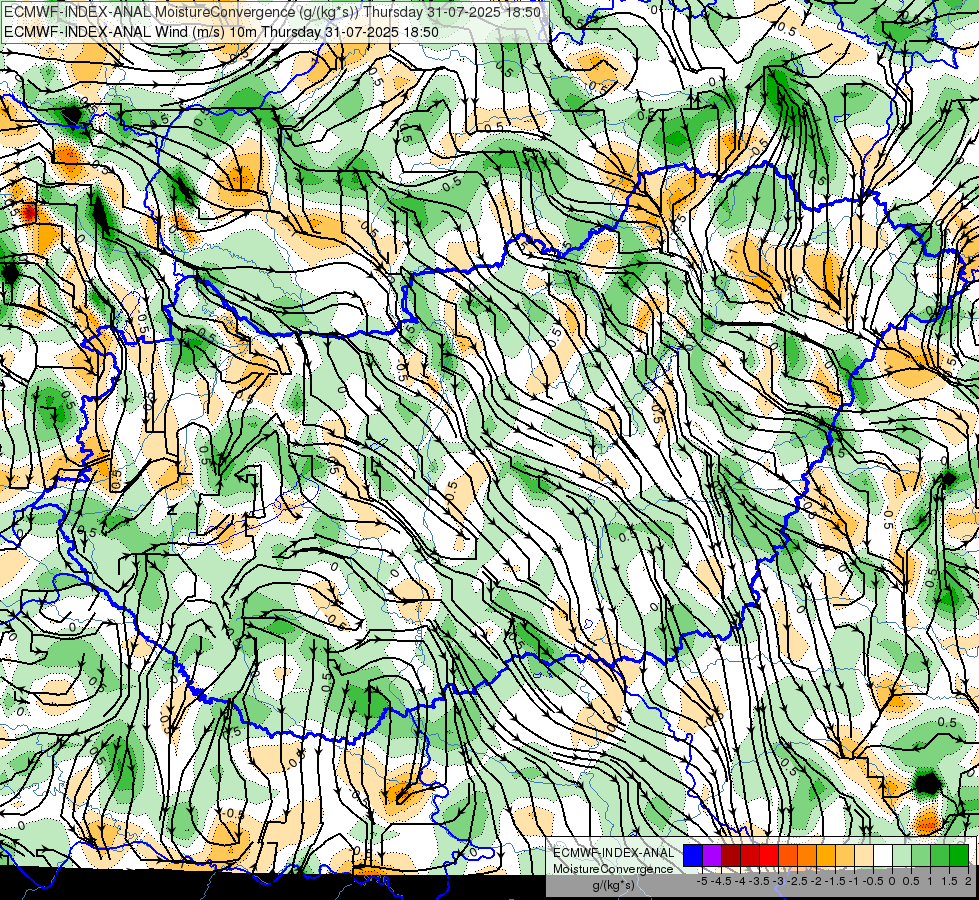The width and height of the screenshot is (979, 900).
Task: Select the darkest green legend swatch
Action: coord(960,856)
